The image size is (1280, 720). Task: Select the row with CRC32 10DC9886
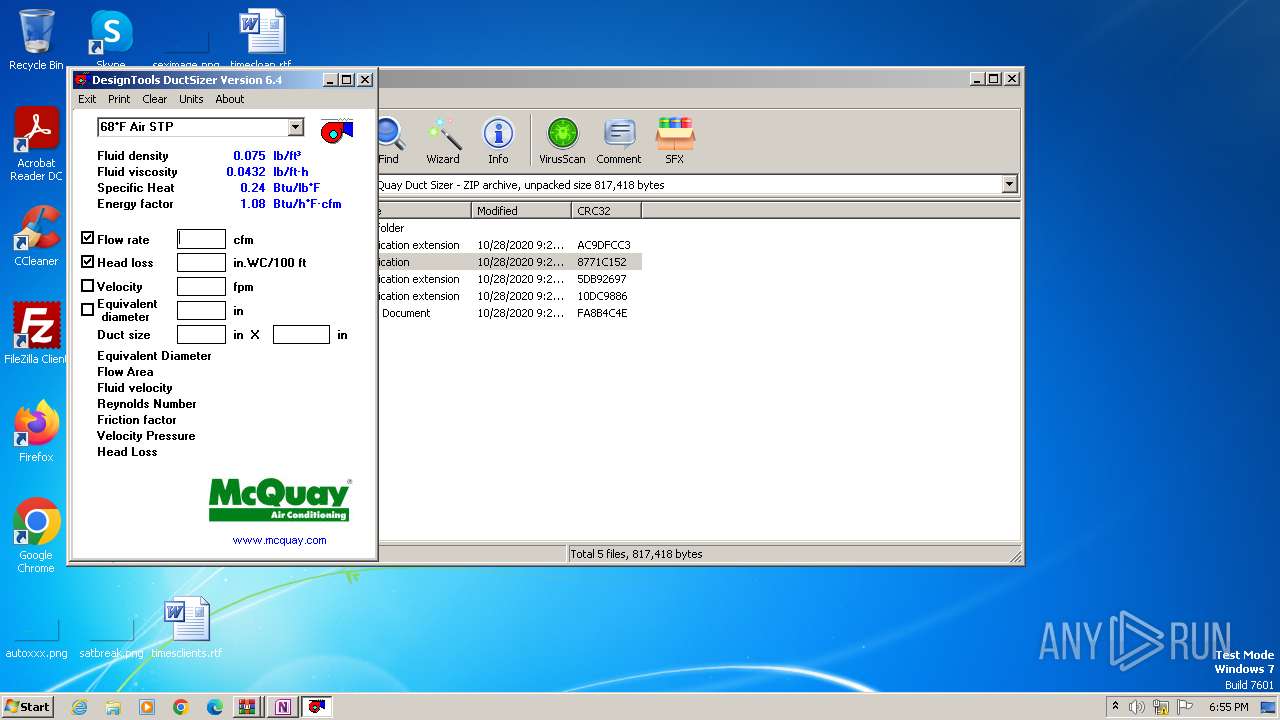510,296
